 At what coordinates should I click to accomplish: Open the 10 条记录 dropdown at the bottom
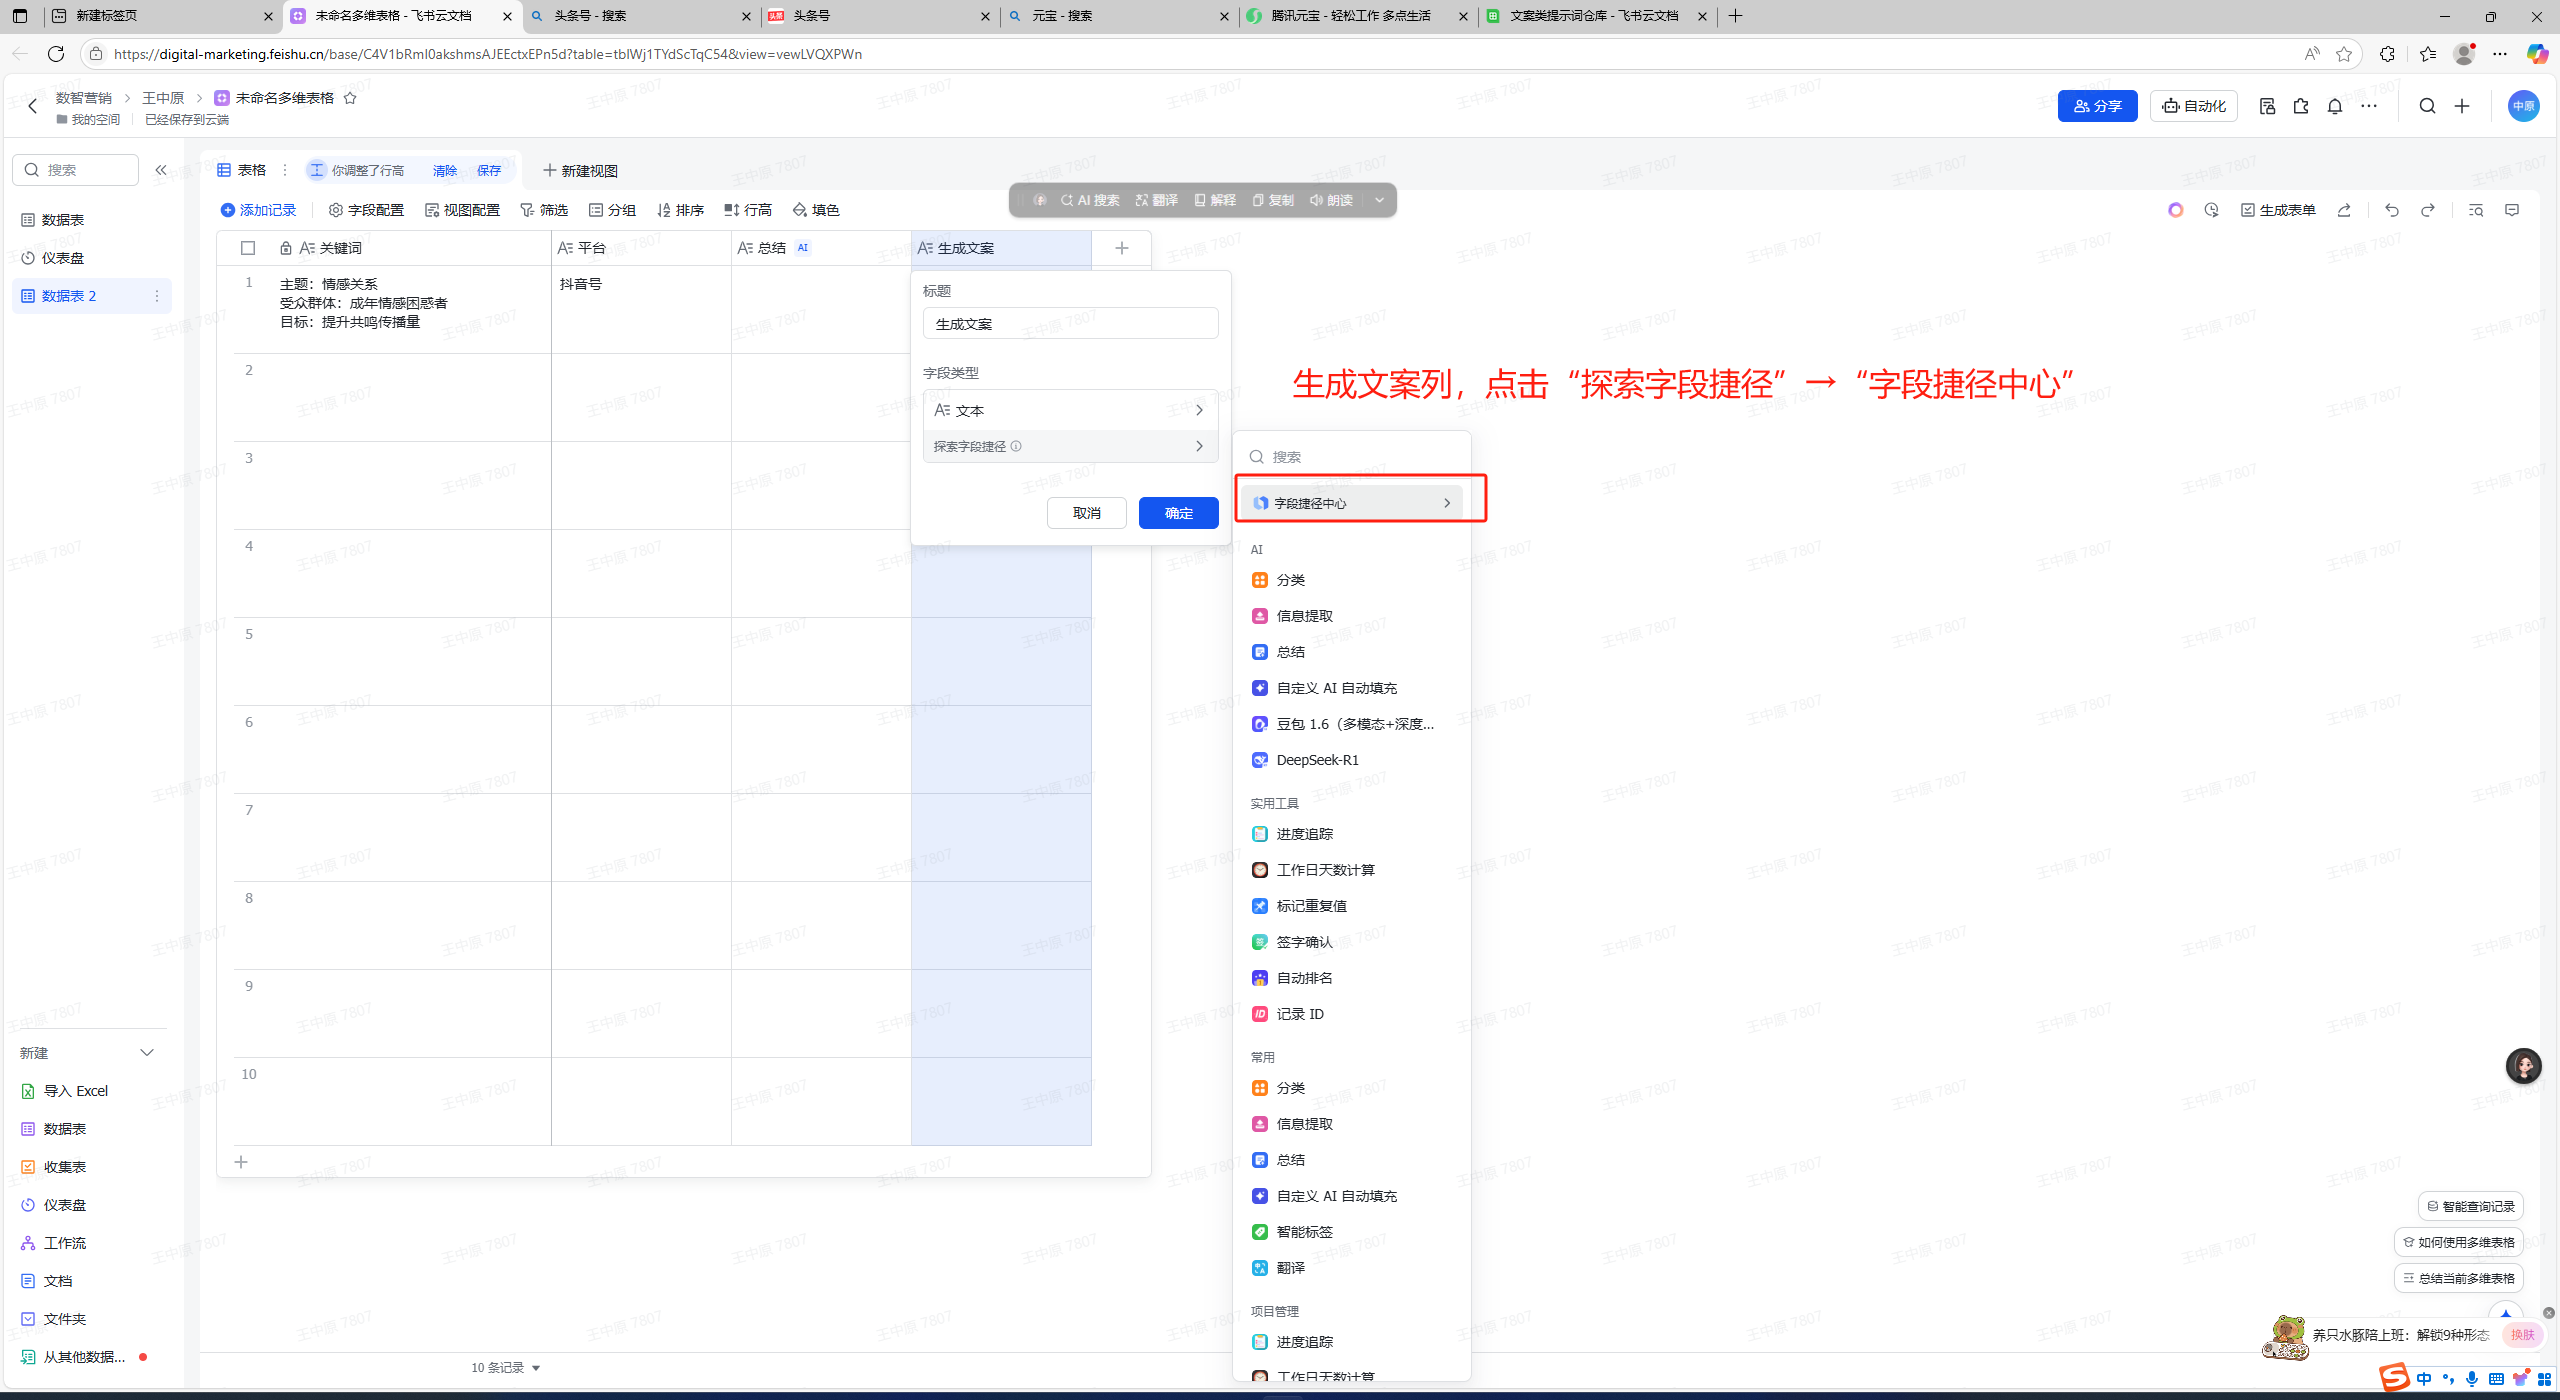point(505,1366)
